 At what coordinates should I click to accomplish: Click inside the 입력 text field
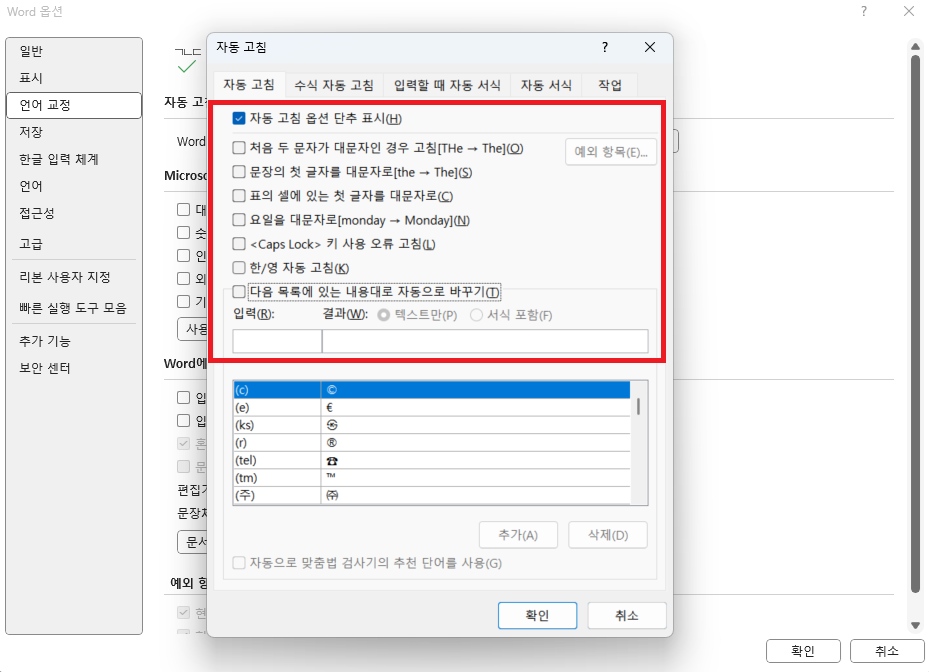tap(277, 339)
